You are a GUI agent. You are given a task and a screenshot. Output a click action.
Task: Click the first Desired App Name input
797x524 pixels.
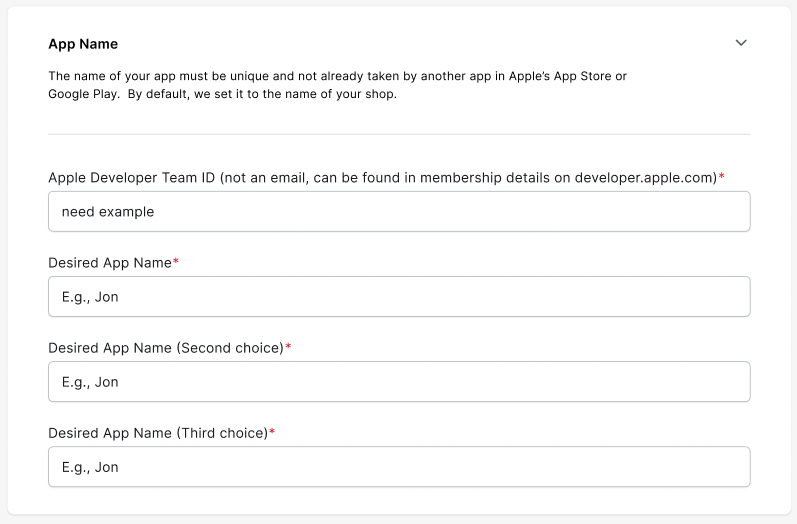pyautogui.click(x=399, y=297)
